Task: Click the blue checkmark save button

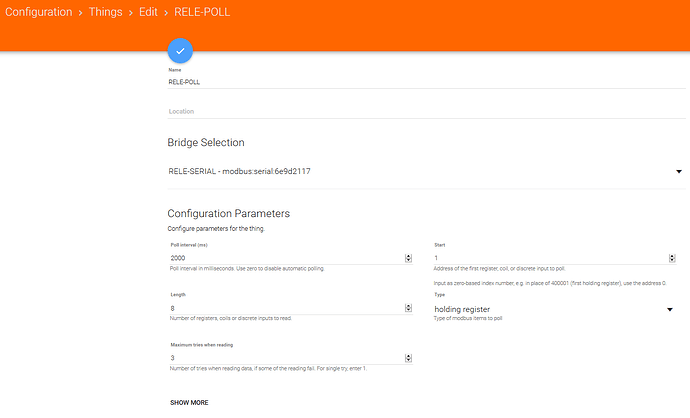Action: (180, 50)
